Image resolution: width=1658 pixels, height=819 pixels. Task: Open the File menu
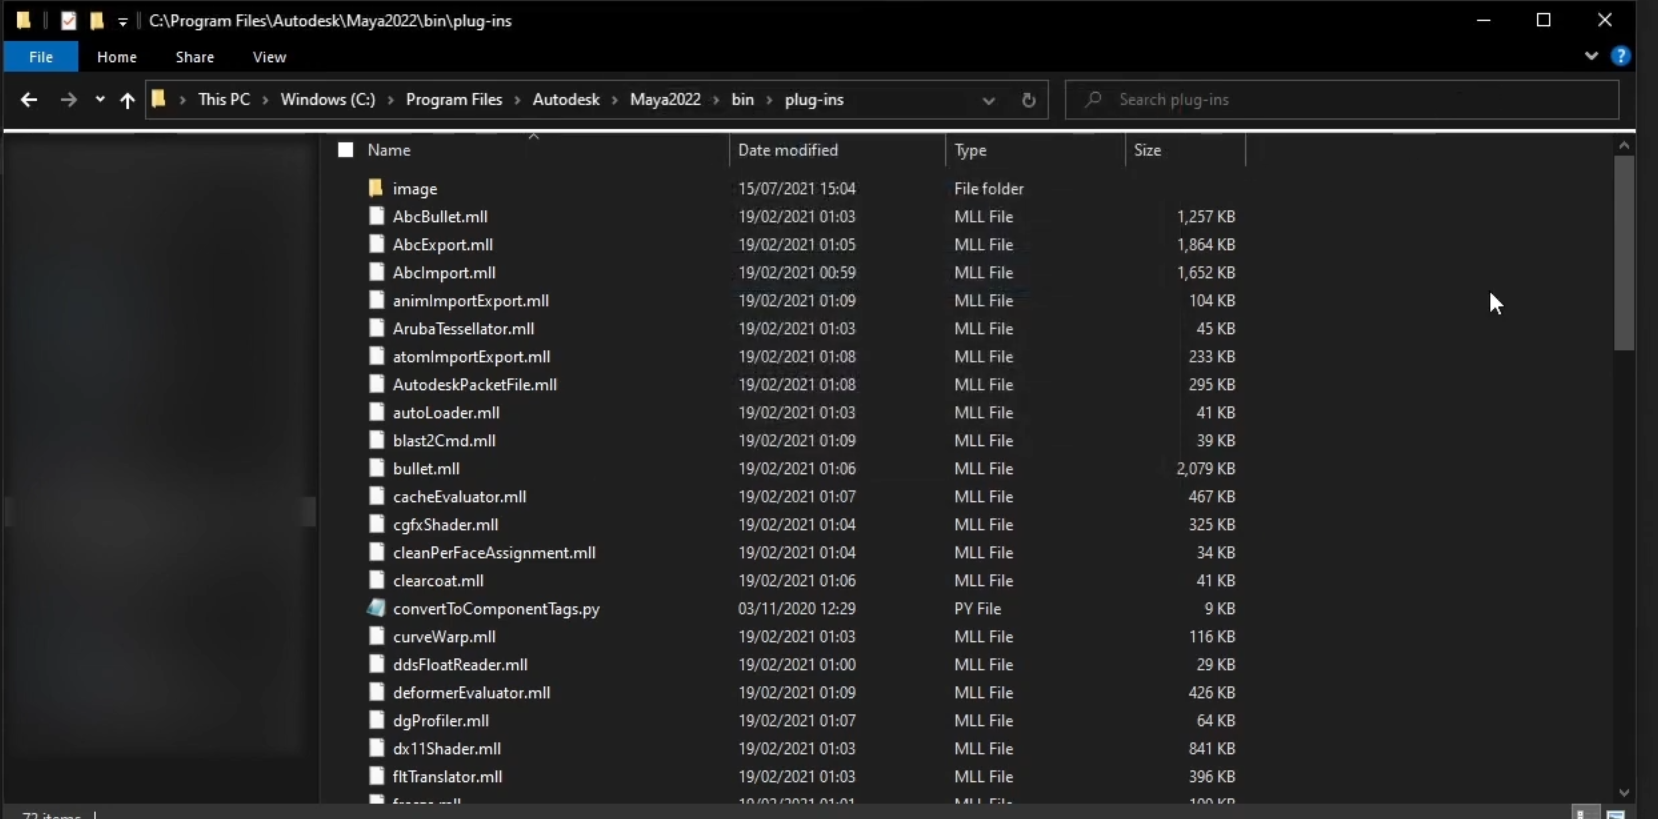tap(41, 57)
